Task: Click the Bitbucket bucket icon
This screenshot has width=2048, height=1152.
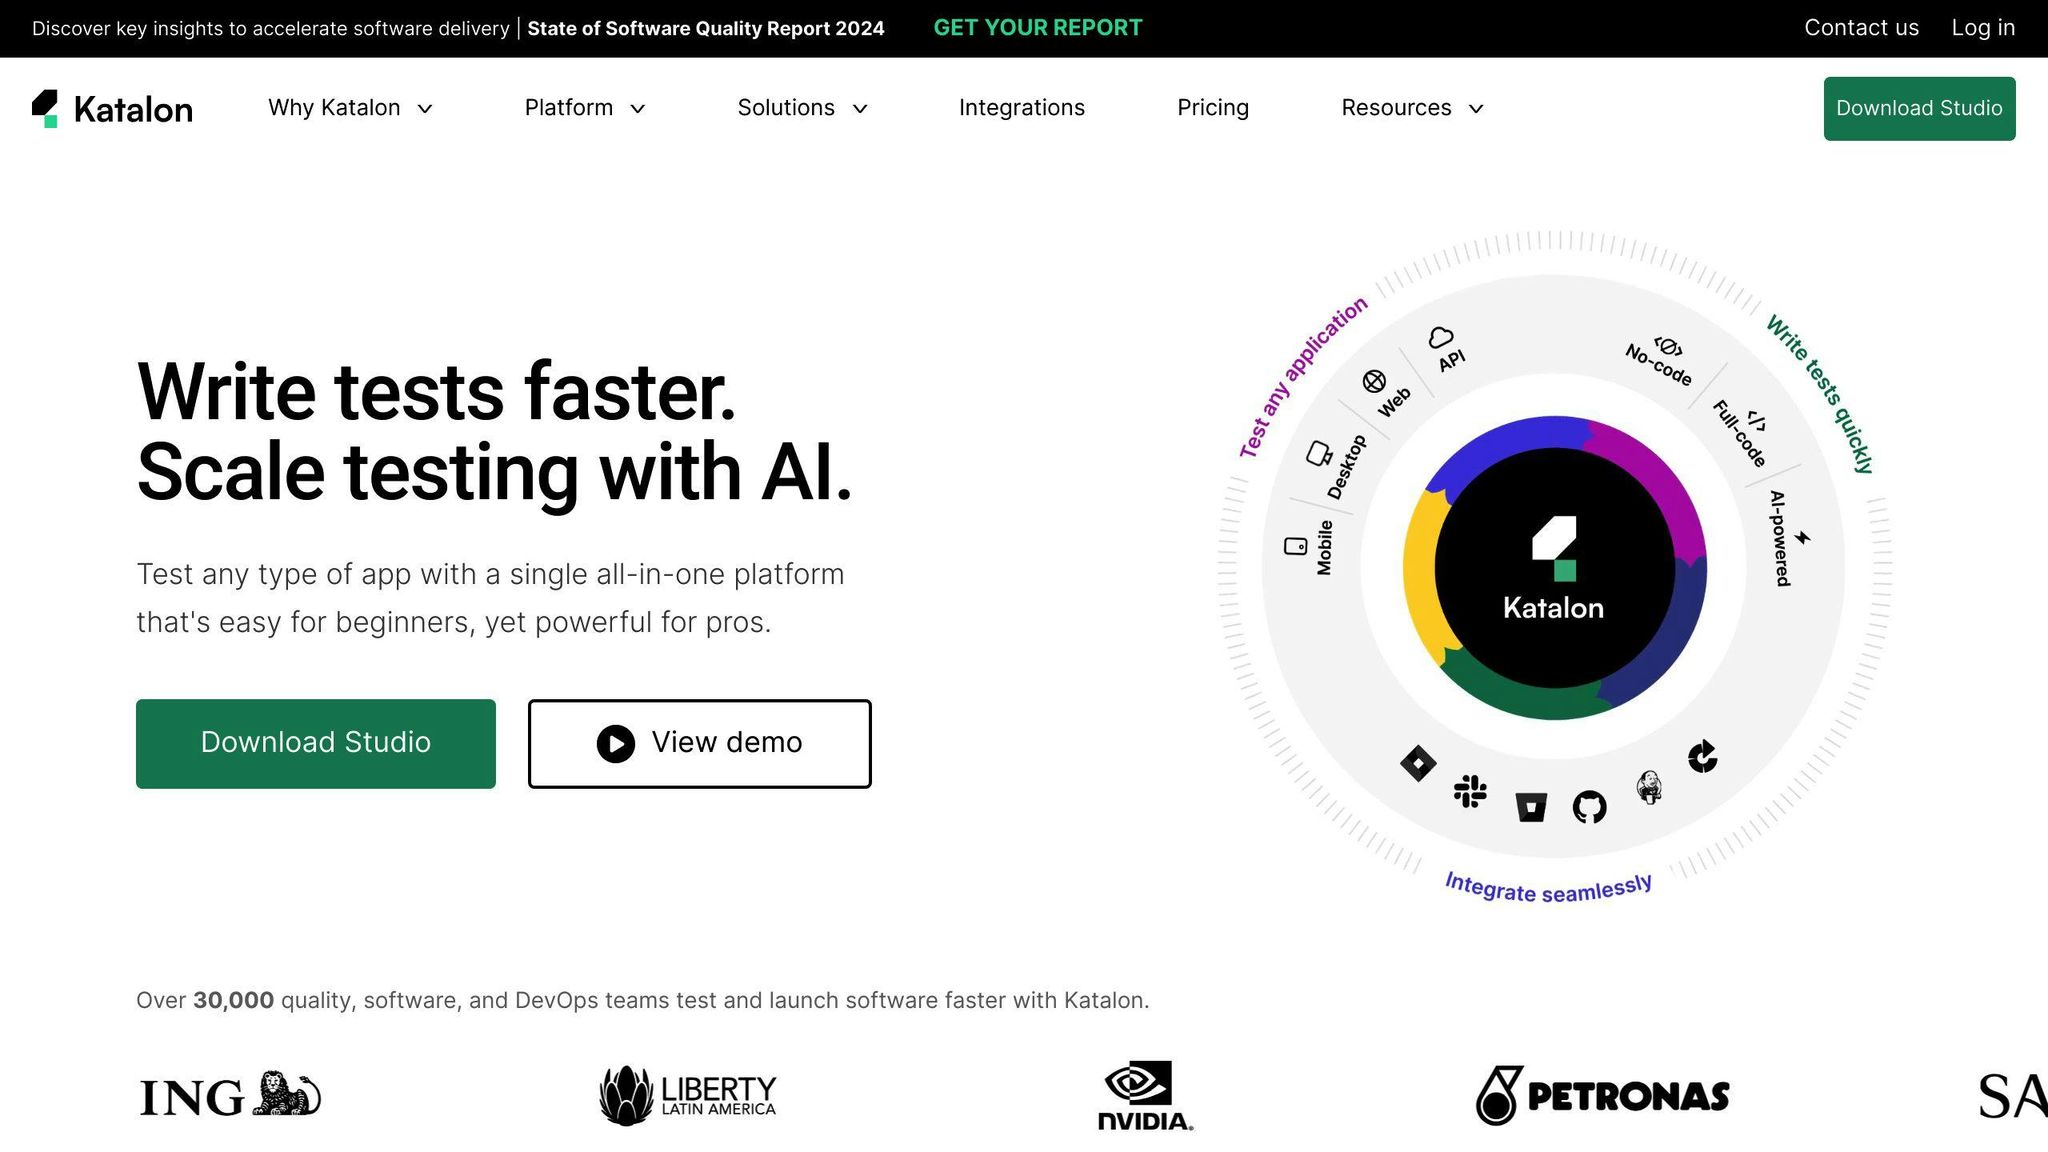Action: 1531,806
